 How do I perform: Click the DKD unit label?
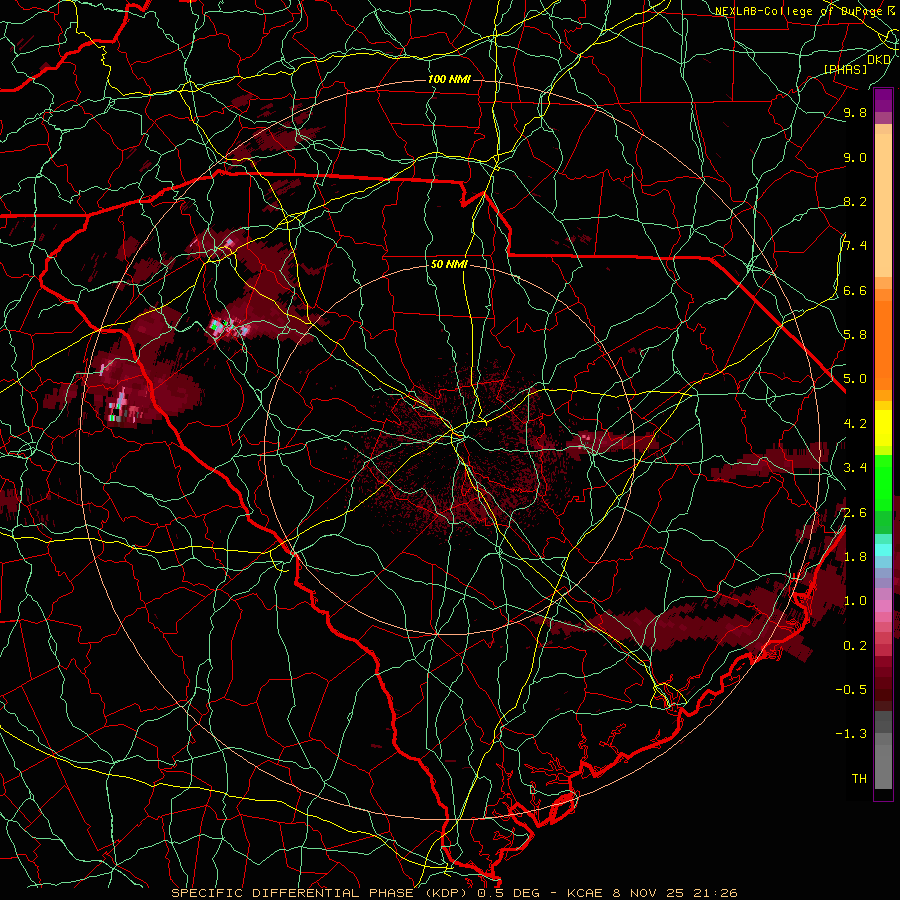tap(879, 60)
